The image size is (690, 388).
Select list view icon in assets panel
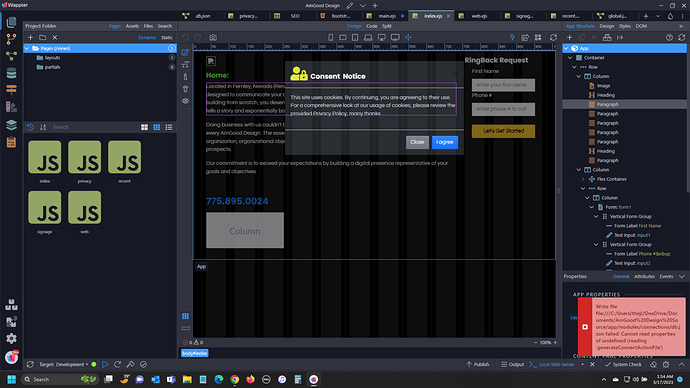[x=169, y=127]
